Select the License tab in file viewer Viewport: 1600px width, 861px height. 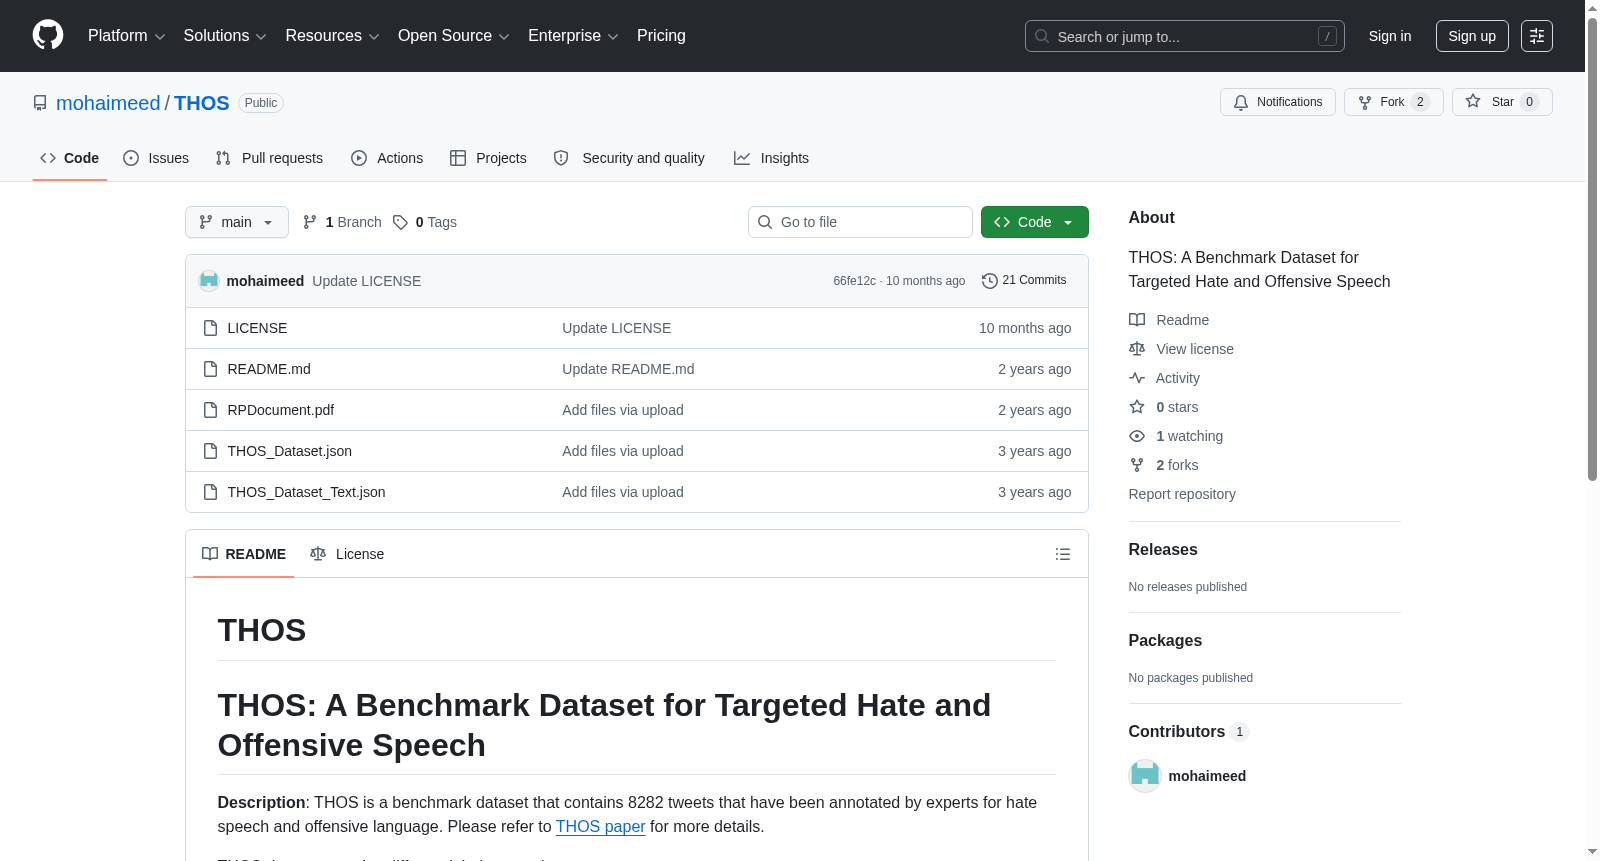pyautogui.click(x=347, y=554)
